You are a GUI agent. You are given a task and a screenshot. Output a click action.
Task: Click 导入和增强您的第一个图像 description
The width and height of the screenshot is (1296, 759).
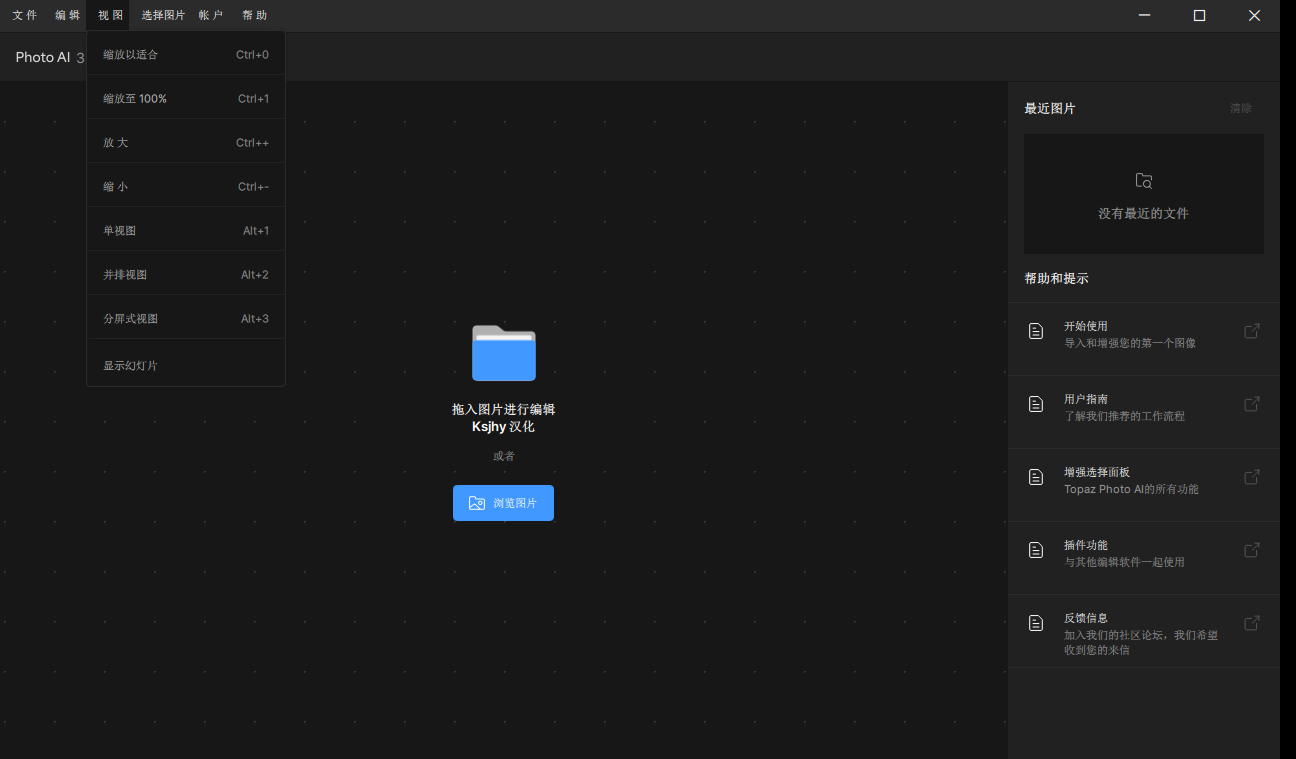[x=1130, y=343]
